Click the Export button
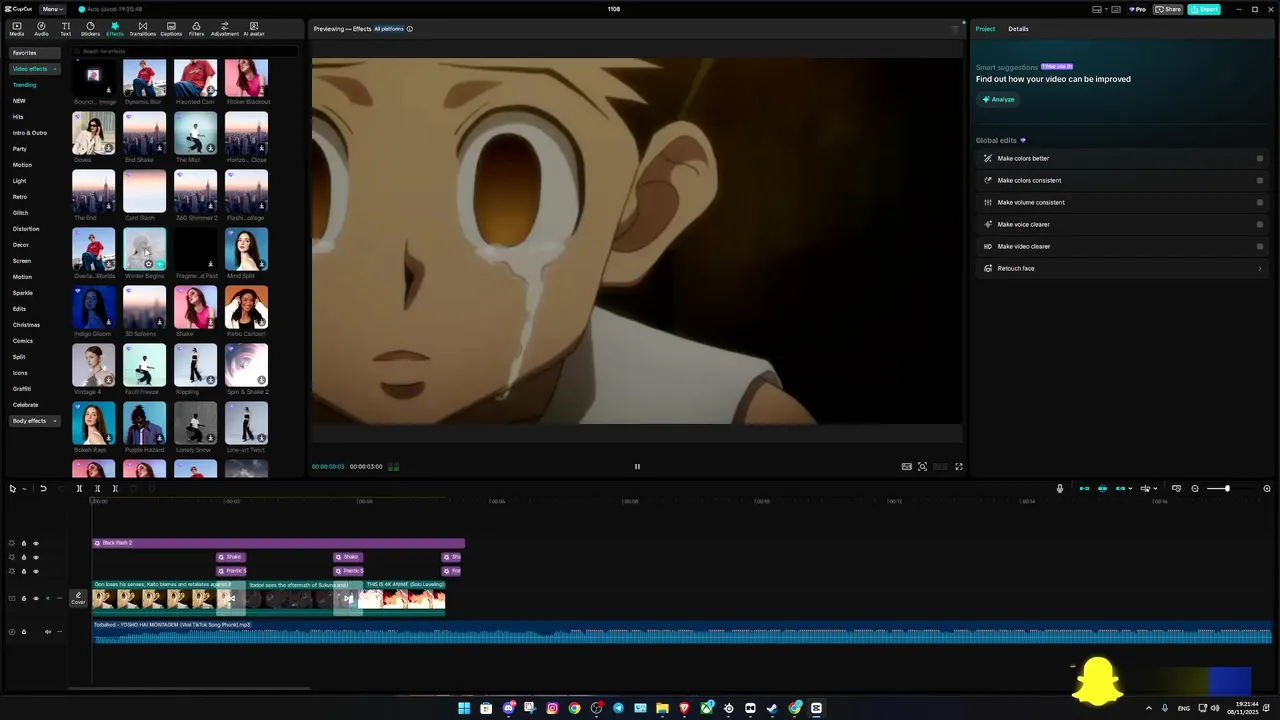The image size is (1280, 720). pyautogui.click(x=1204, y=9)
